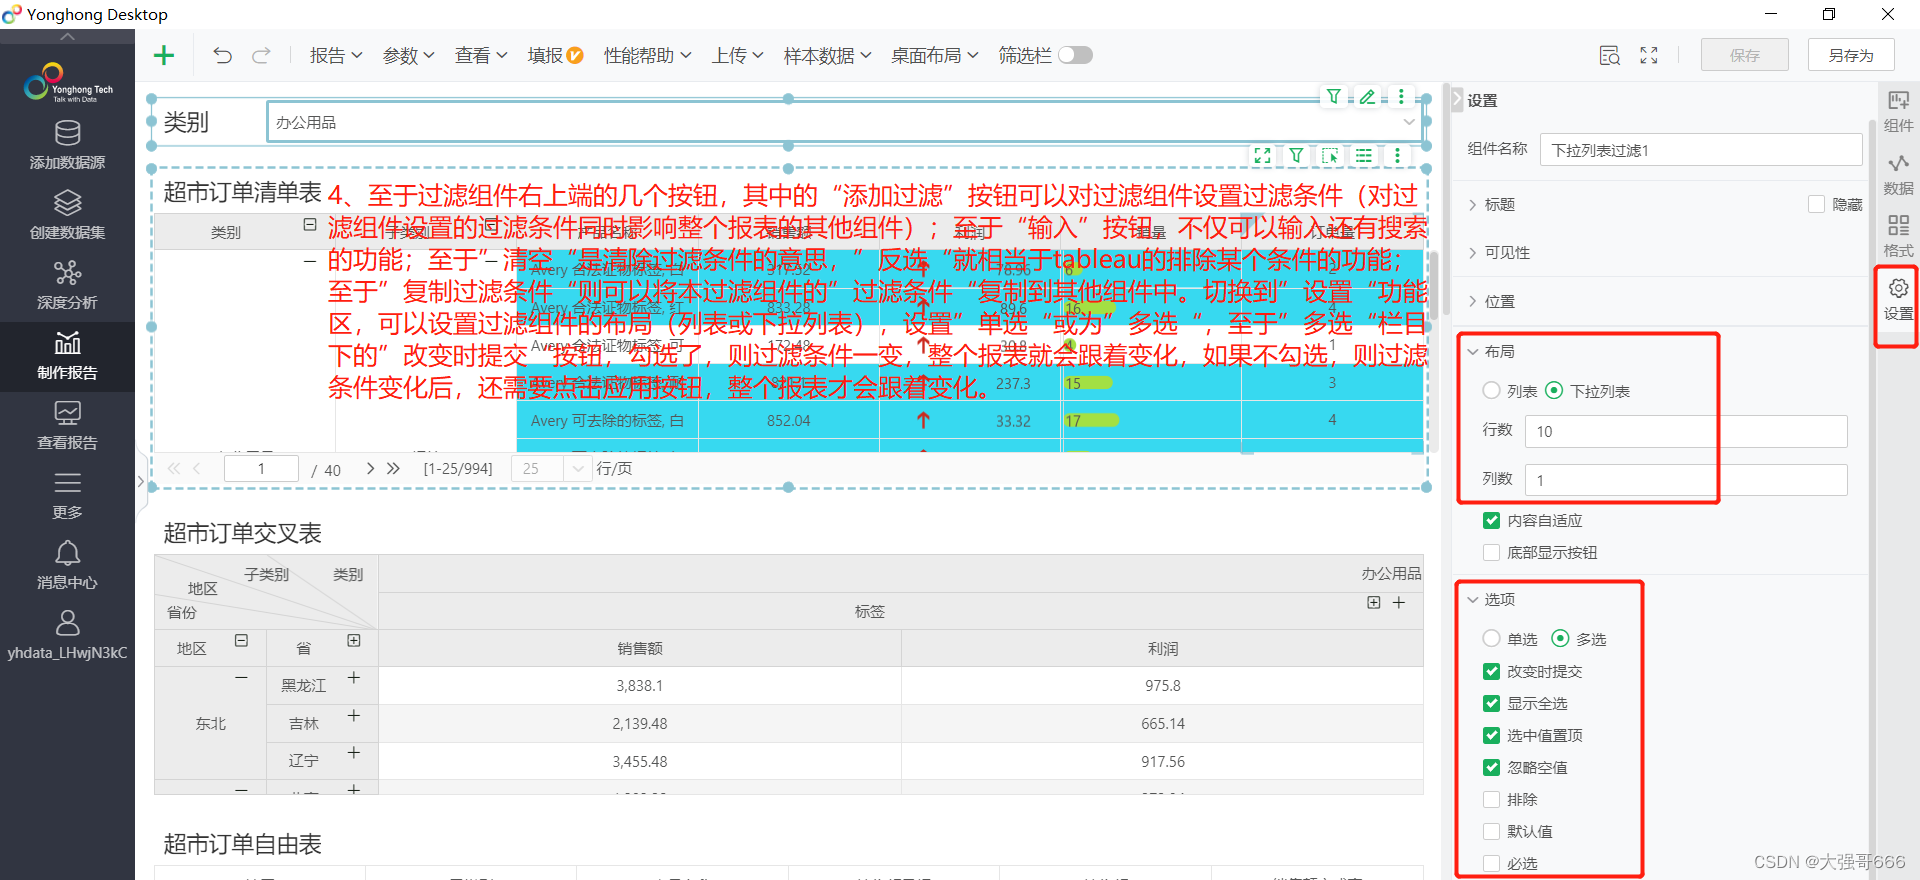Open the 报告 menu
This screenshot has height=880, width=1920.
point(335,55)
